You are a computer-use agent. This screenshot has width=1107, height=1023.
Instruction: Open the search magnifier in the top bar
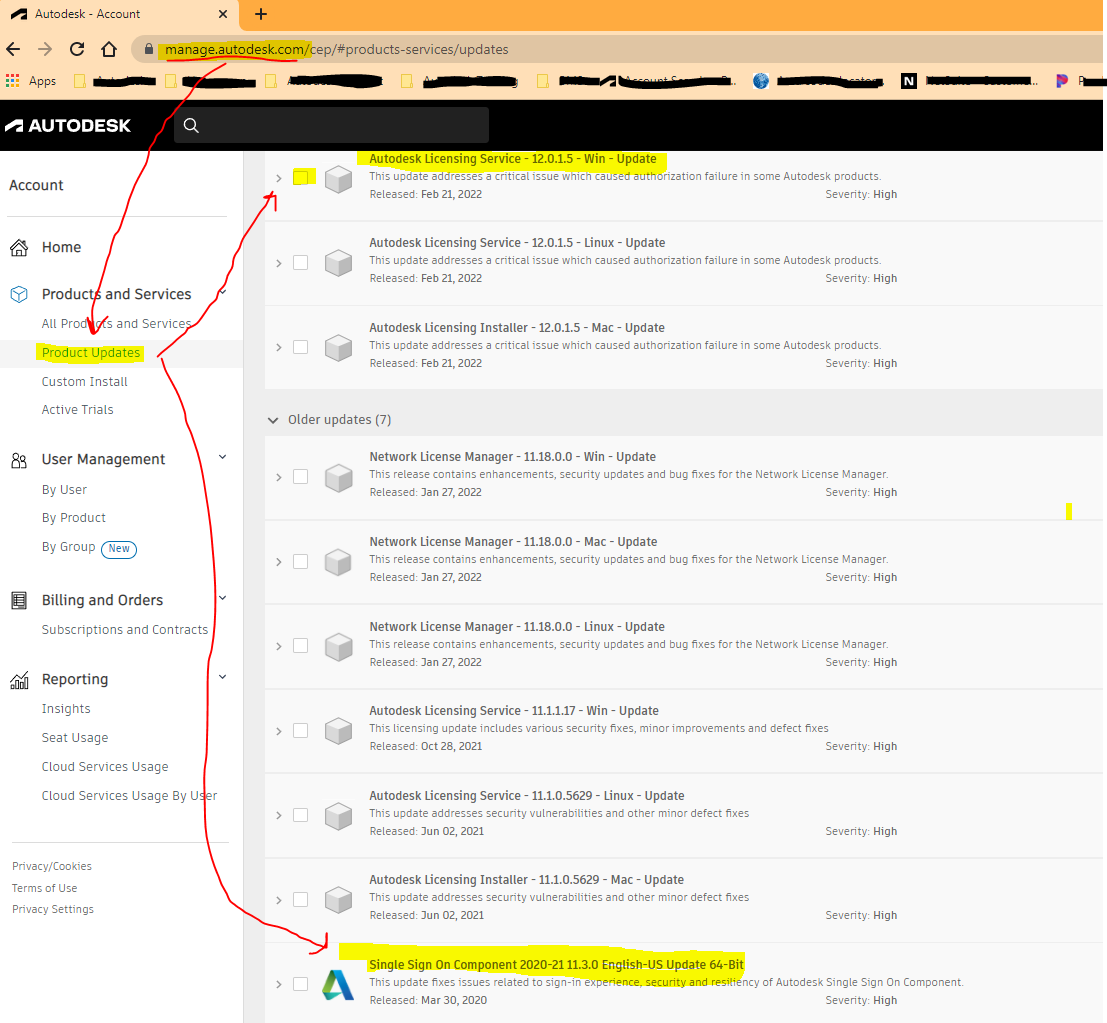[x=191, y=125]
